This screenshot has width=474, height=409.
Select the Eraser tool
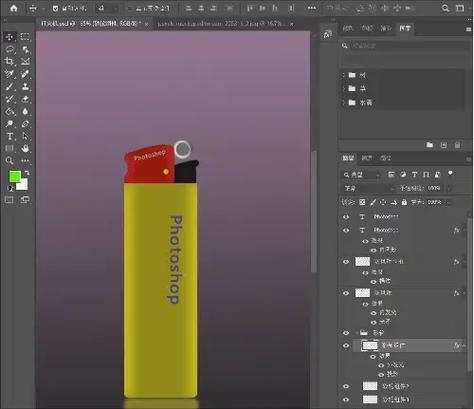(x=25, y=99)
